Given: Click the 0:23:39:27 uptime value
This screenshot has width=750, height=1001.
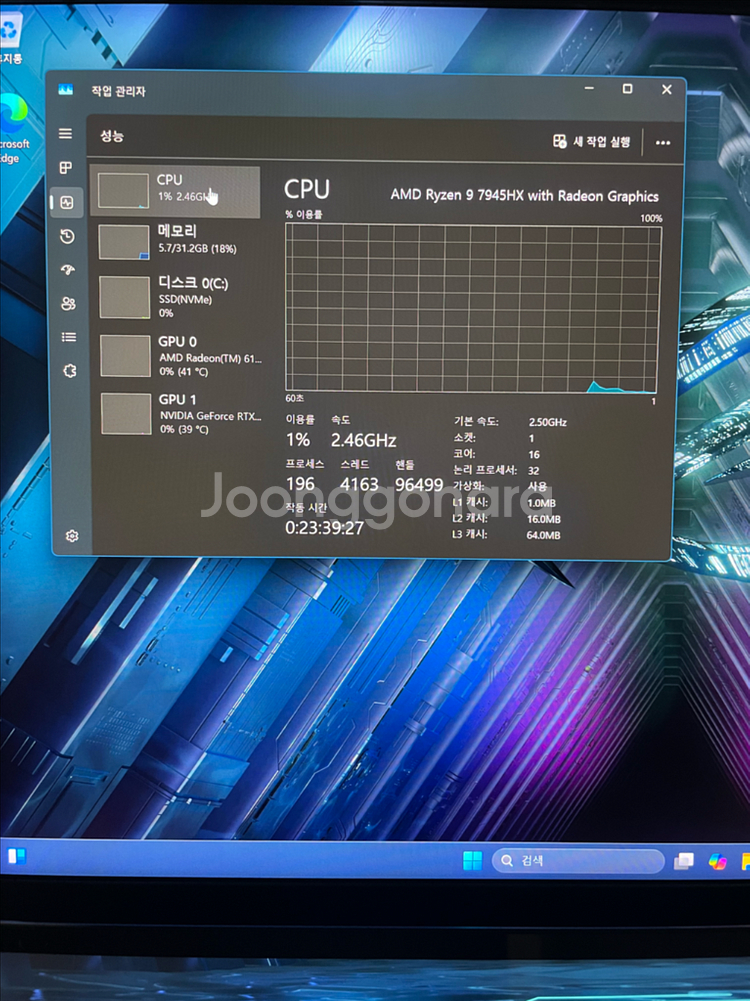Looking at the screenshot, I should tap(324, 528).
